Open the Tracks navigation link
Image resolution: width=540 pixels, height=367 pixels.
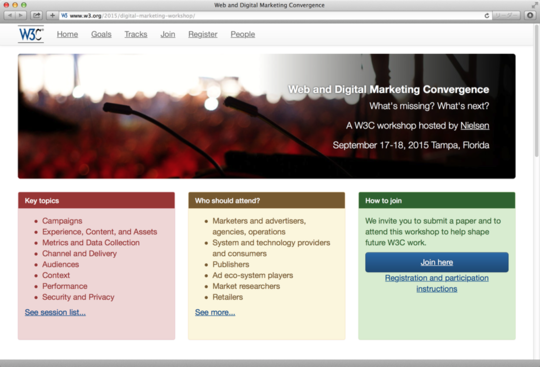tap(136, 34)
